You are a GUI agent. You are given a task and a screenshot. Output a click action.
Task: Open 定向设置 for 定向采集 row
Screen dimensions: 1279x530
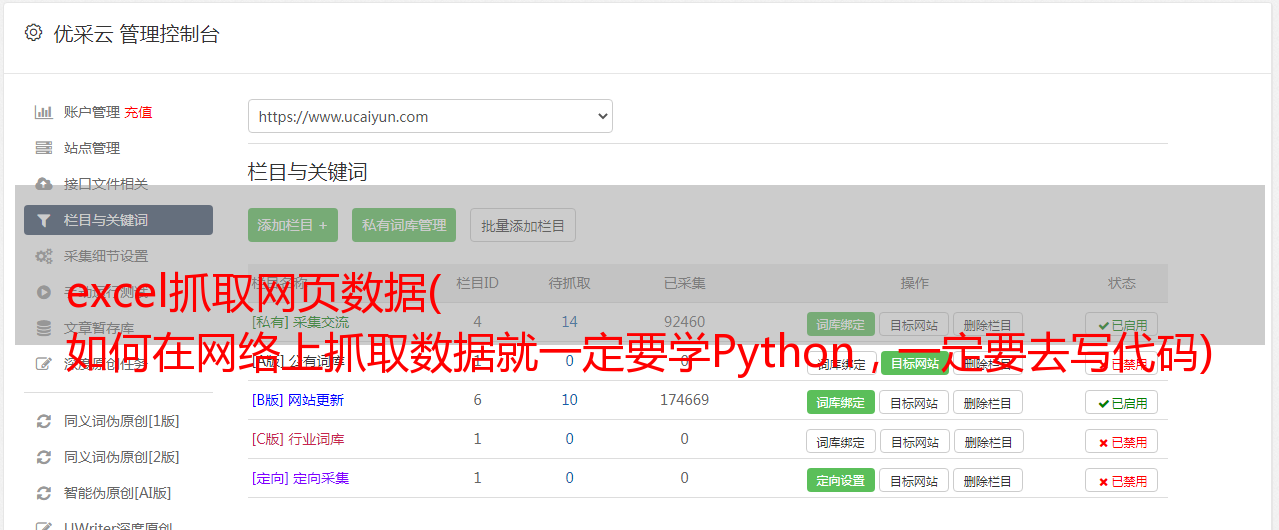tap(841, 481)
